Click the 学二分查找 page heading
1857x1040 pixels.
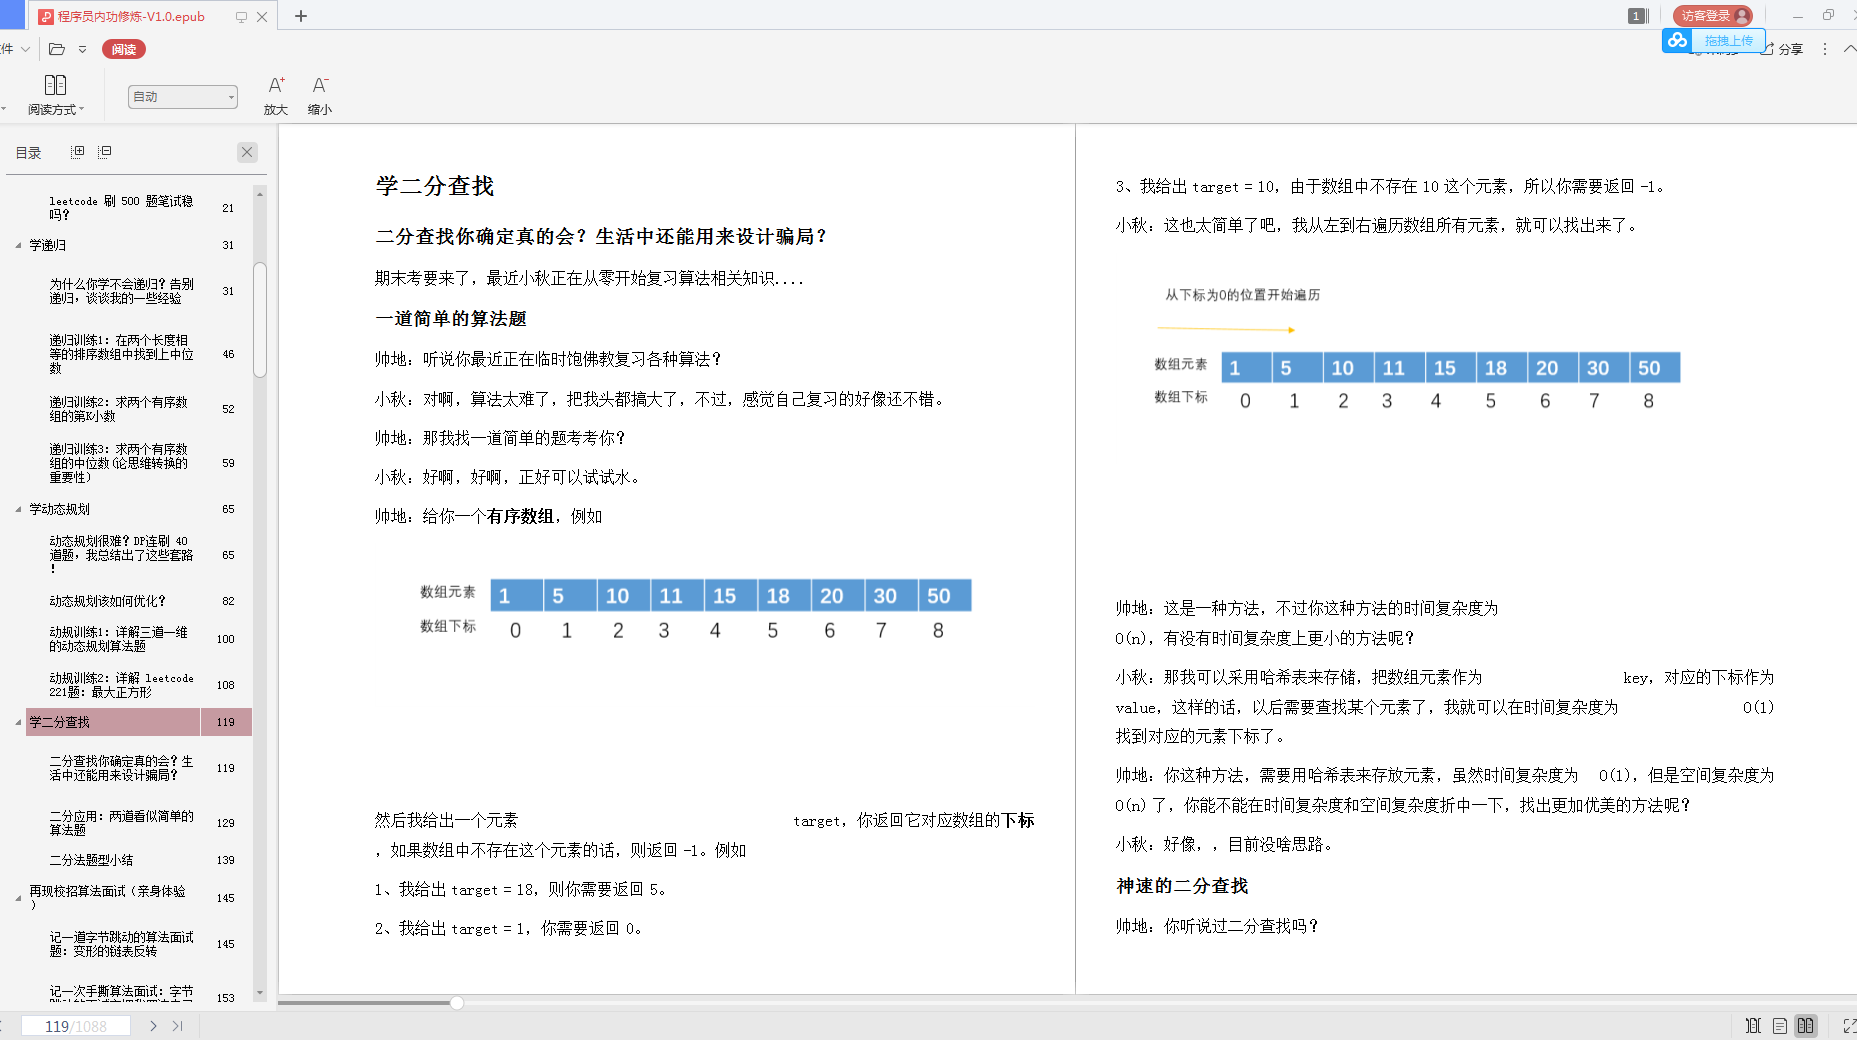[x=435, y=186]
